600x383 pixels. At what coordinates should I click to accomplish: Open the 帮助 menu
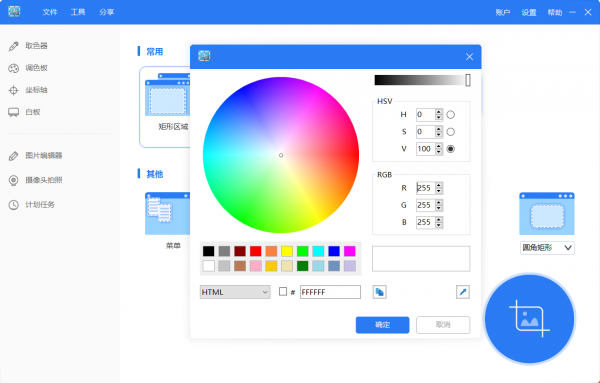click(554, 13)
